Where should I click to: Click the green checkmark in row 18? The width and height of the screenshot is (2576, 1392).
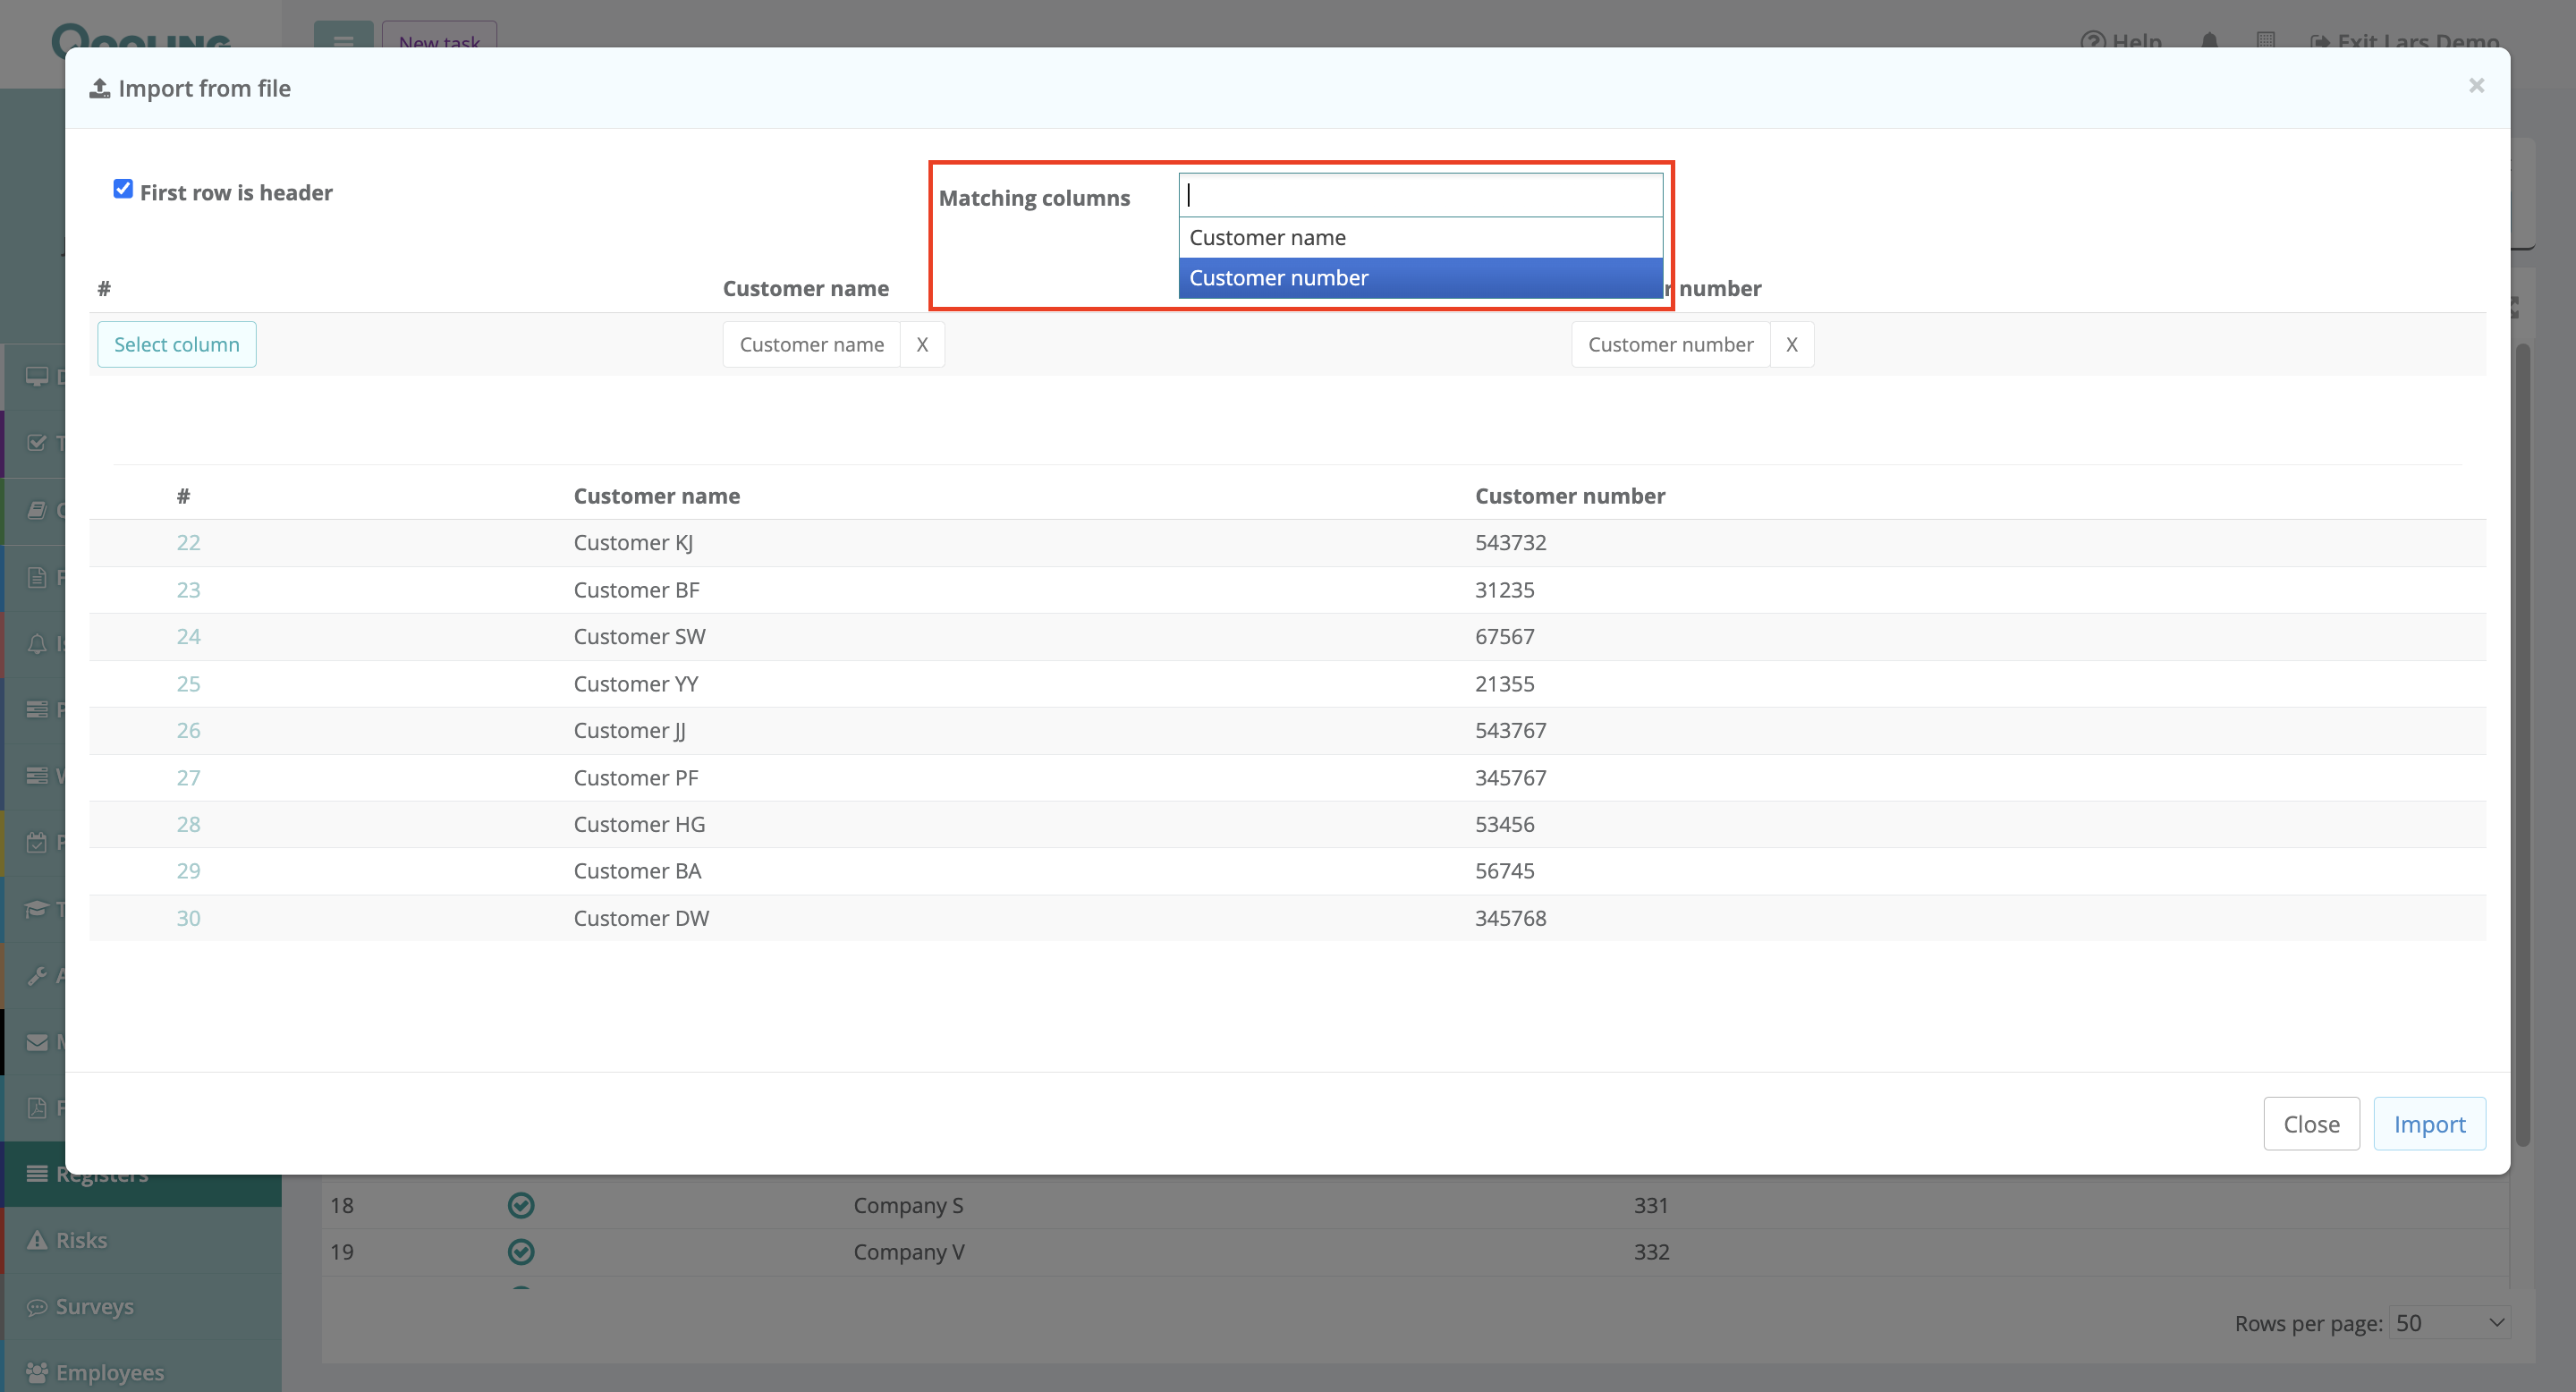pos(521,1205)
